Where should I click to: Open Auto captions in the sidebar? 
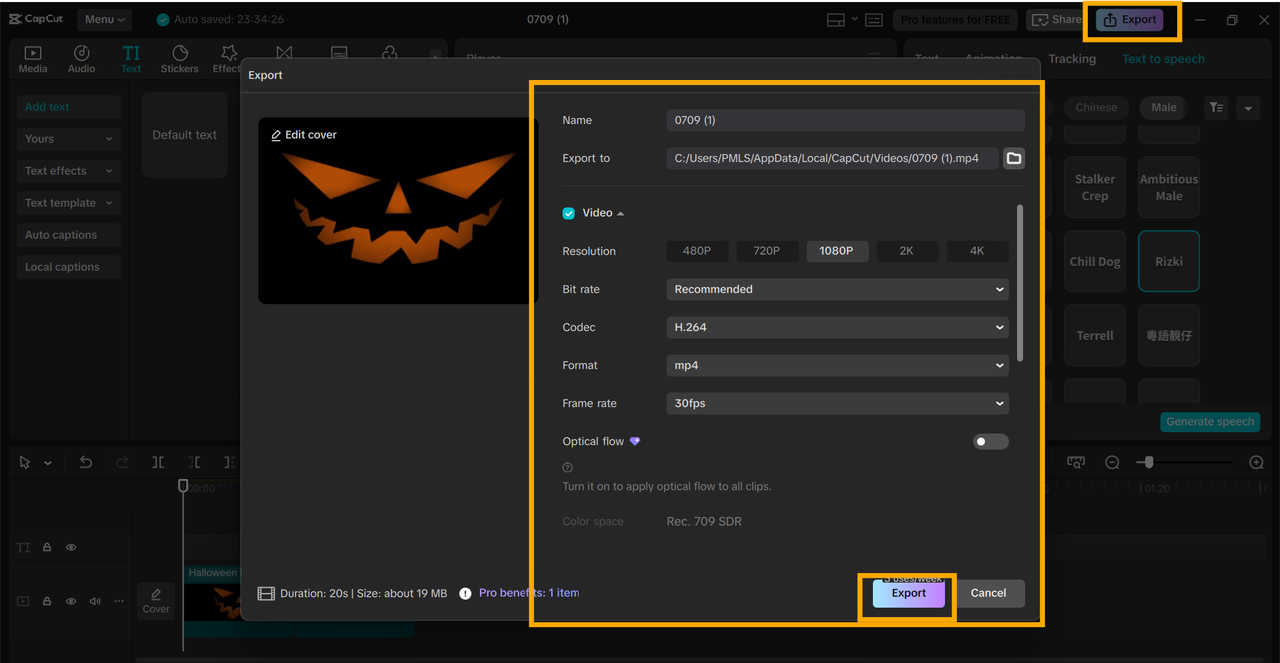(x=69, y=235)
